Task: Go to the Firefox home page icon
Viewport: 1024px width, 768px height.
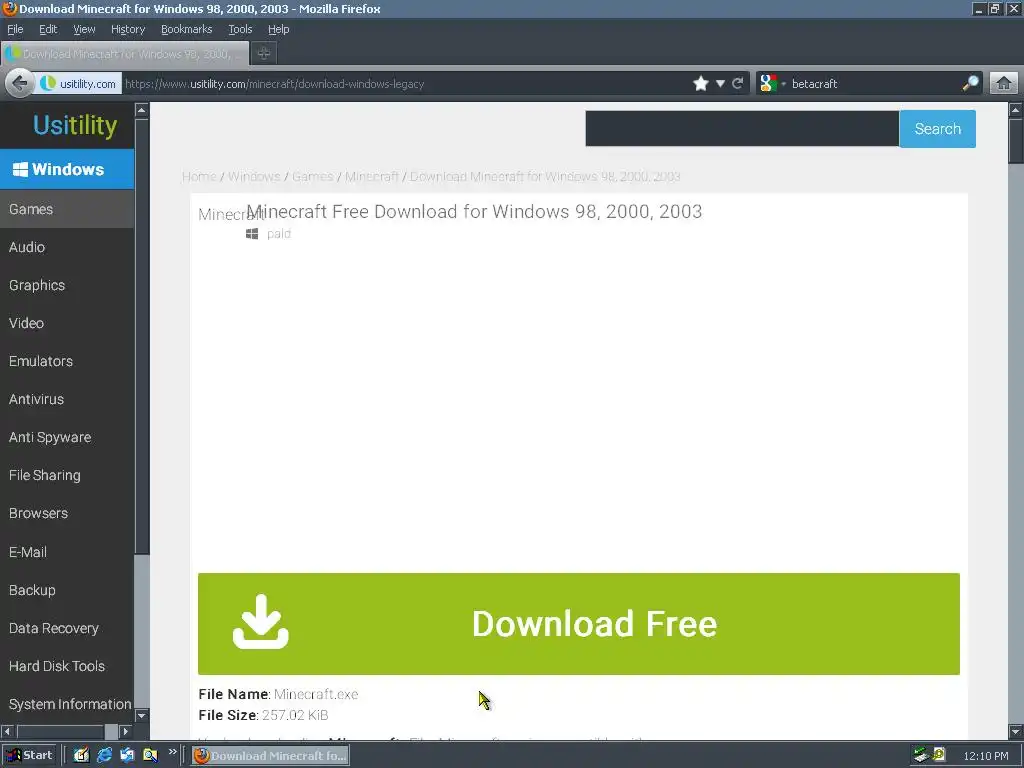Action: 1004,84
